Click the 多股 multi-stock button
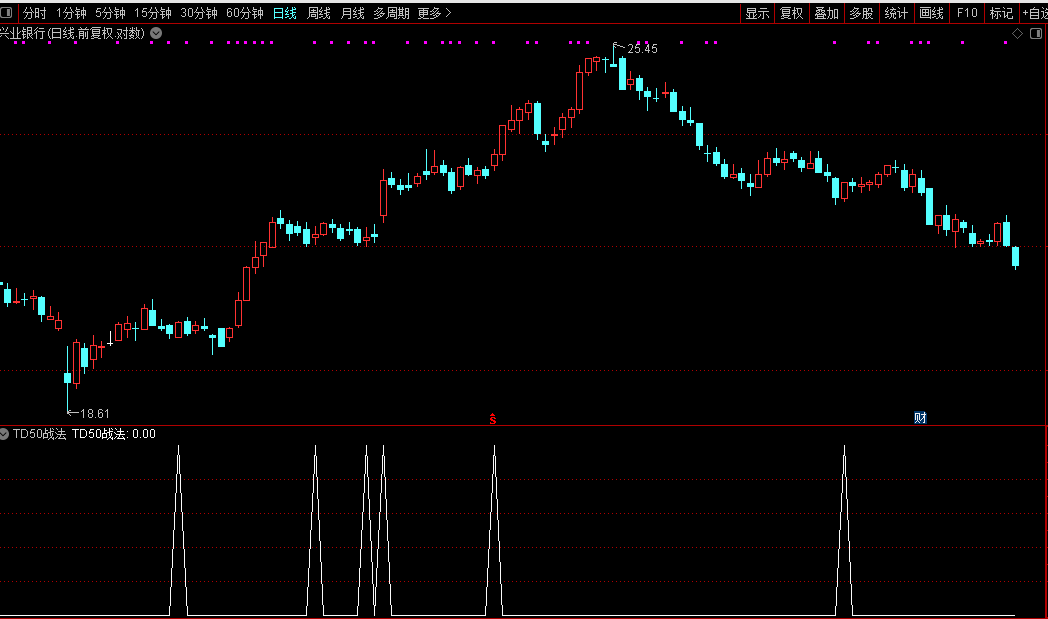Image resolution: width=1048 pixels, height=619 pixels. click(x=861, y=13)
